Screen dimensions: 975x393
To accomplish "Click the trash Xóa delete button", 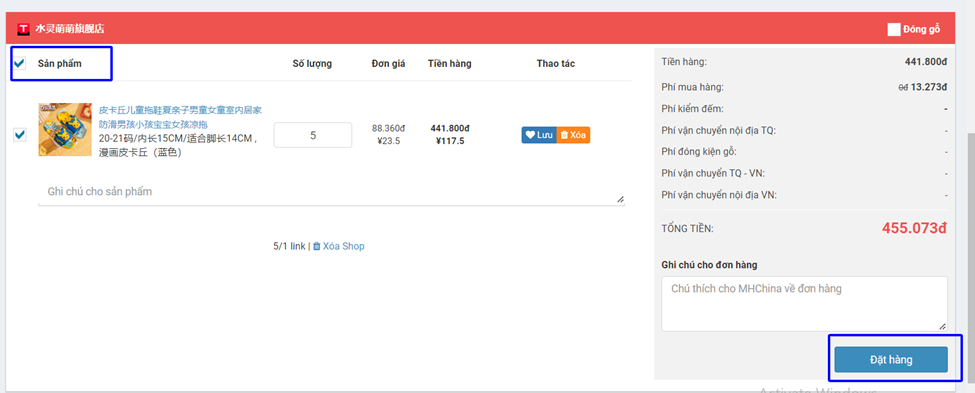I will pos(573,135).
